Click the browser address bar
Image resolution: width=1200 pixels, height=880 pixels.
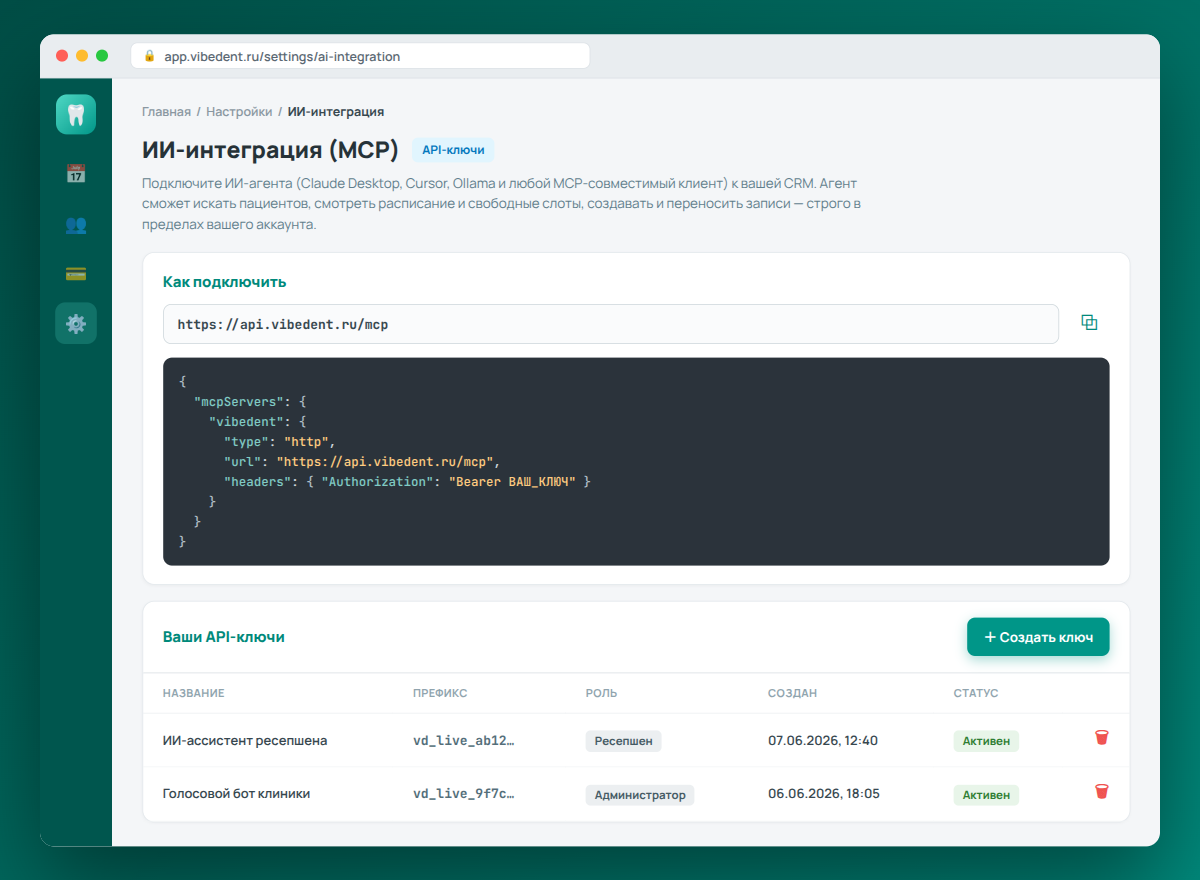click(360, 56)
